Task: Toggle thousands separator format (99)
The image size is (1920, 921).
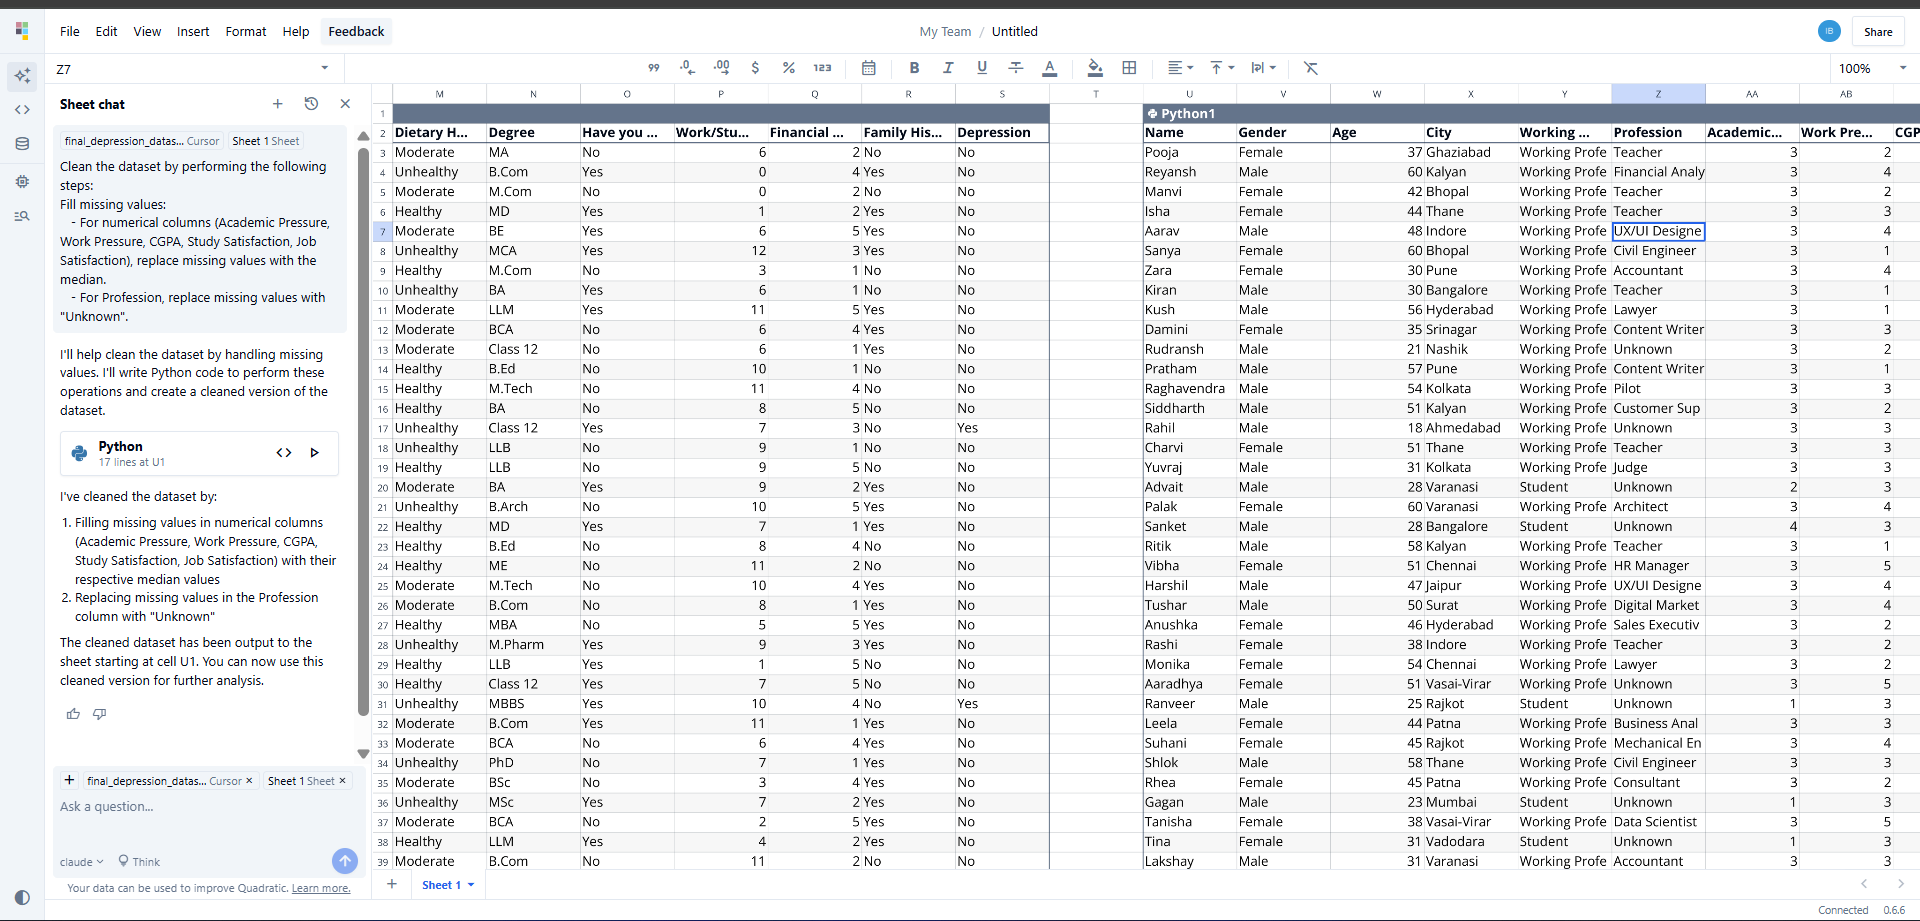Action: 654,68
